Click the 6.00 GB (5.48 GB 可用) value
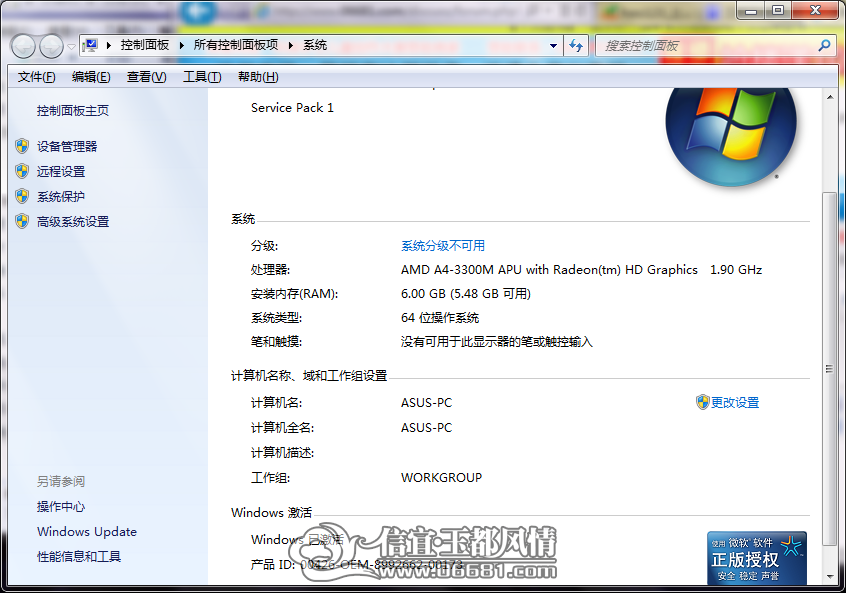 click(x=466, y=294)
